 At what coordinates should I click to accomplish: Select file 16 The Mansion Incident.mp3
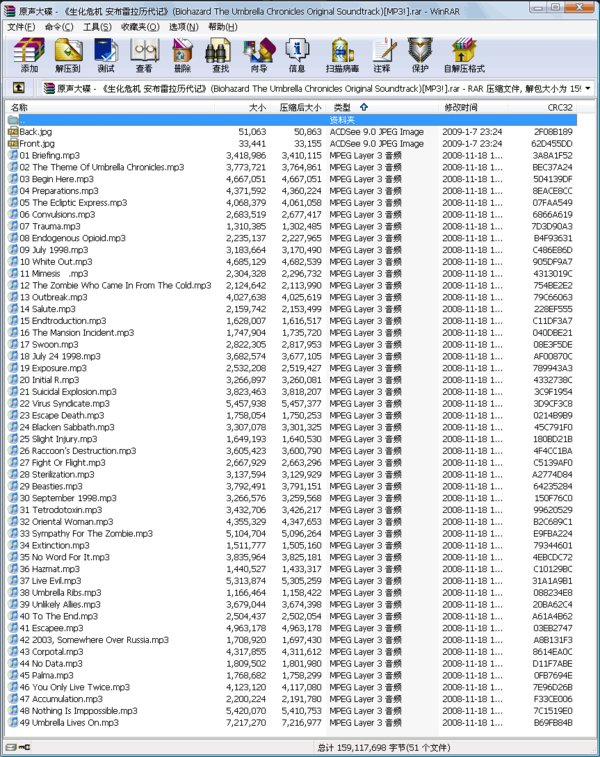(x=77, y=333)
